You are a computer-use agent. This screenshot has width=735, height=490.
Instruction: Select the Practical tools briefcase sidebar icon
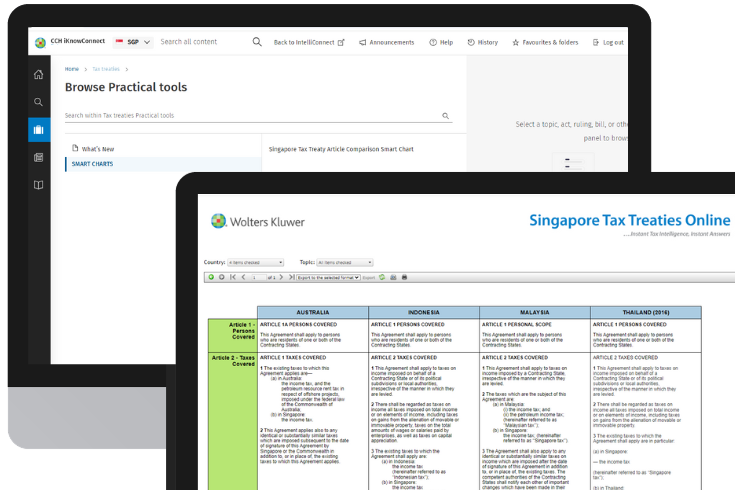click(39, 130)
